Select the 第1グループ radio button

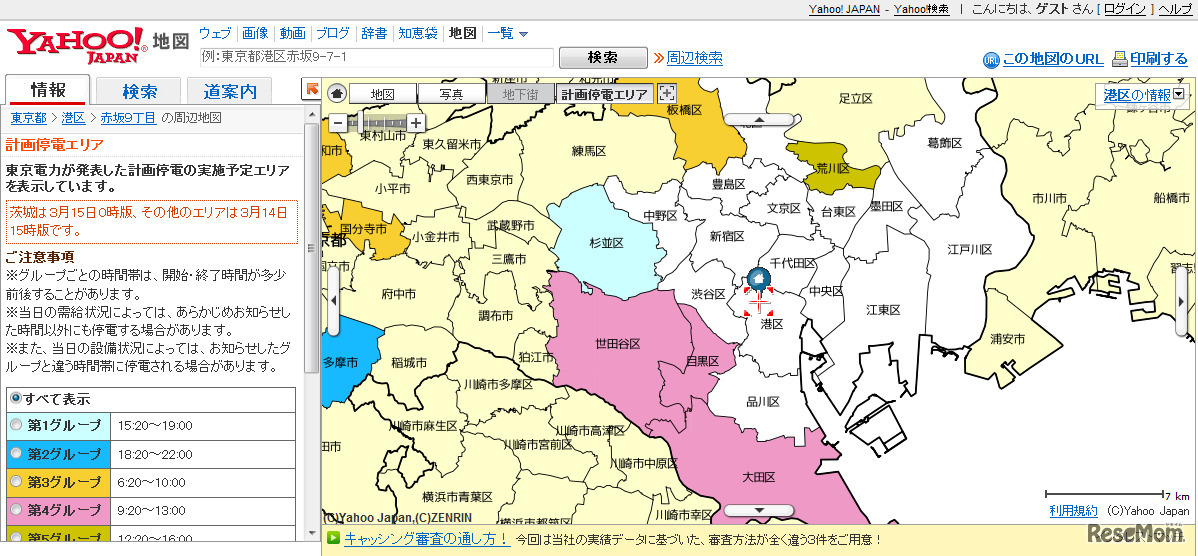tap(16, 425)
